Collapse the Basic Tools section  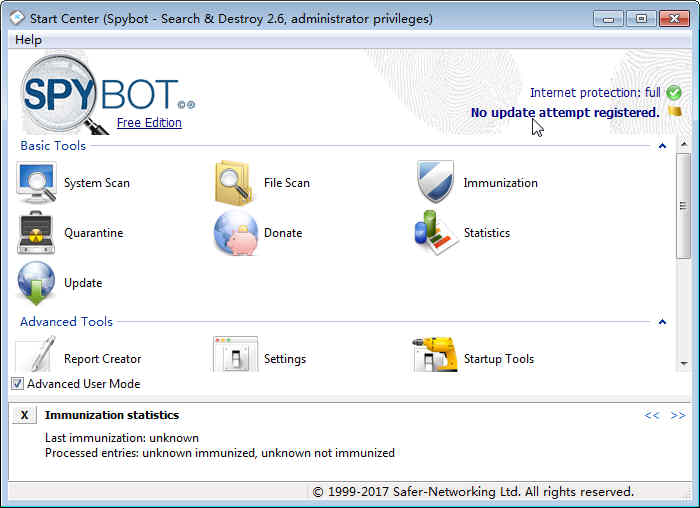click(662, 146)
